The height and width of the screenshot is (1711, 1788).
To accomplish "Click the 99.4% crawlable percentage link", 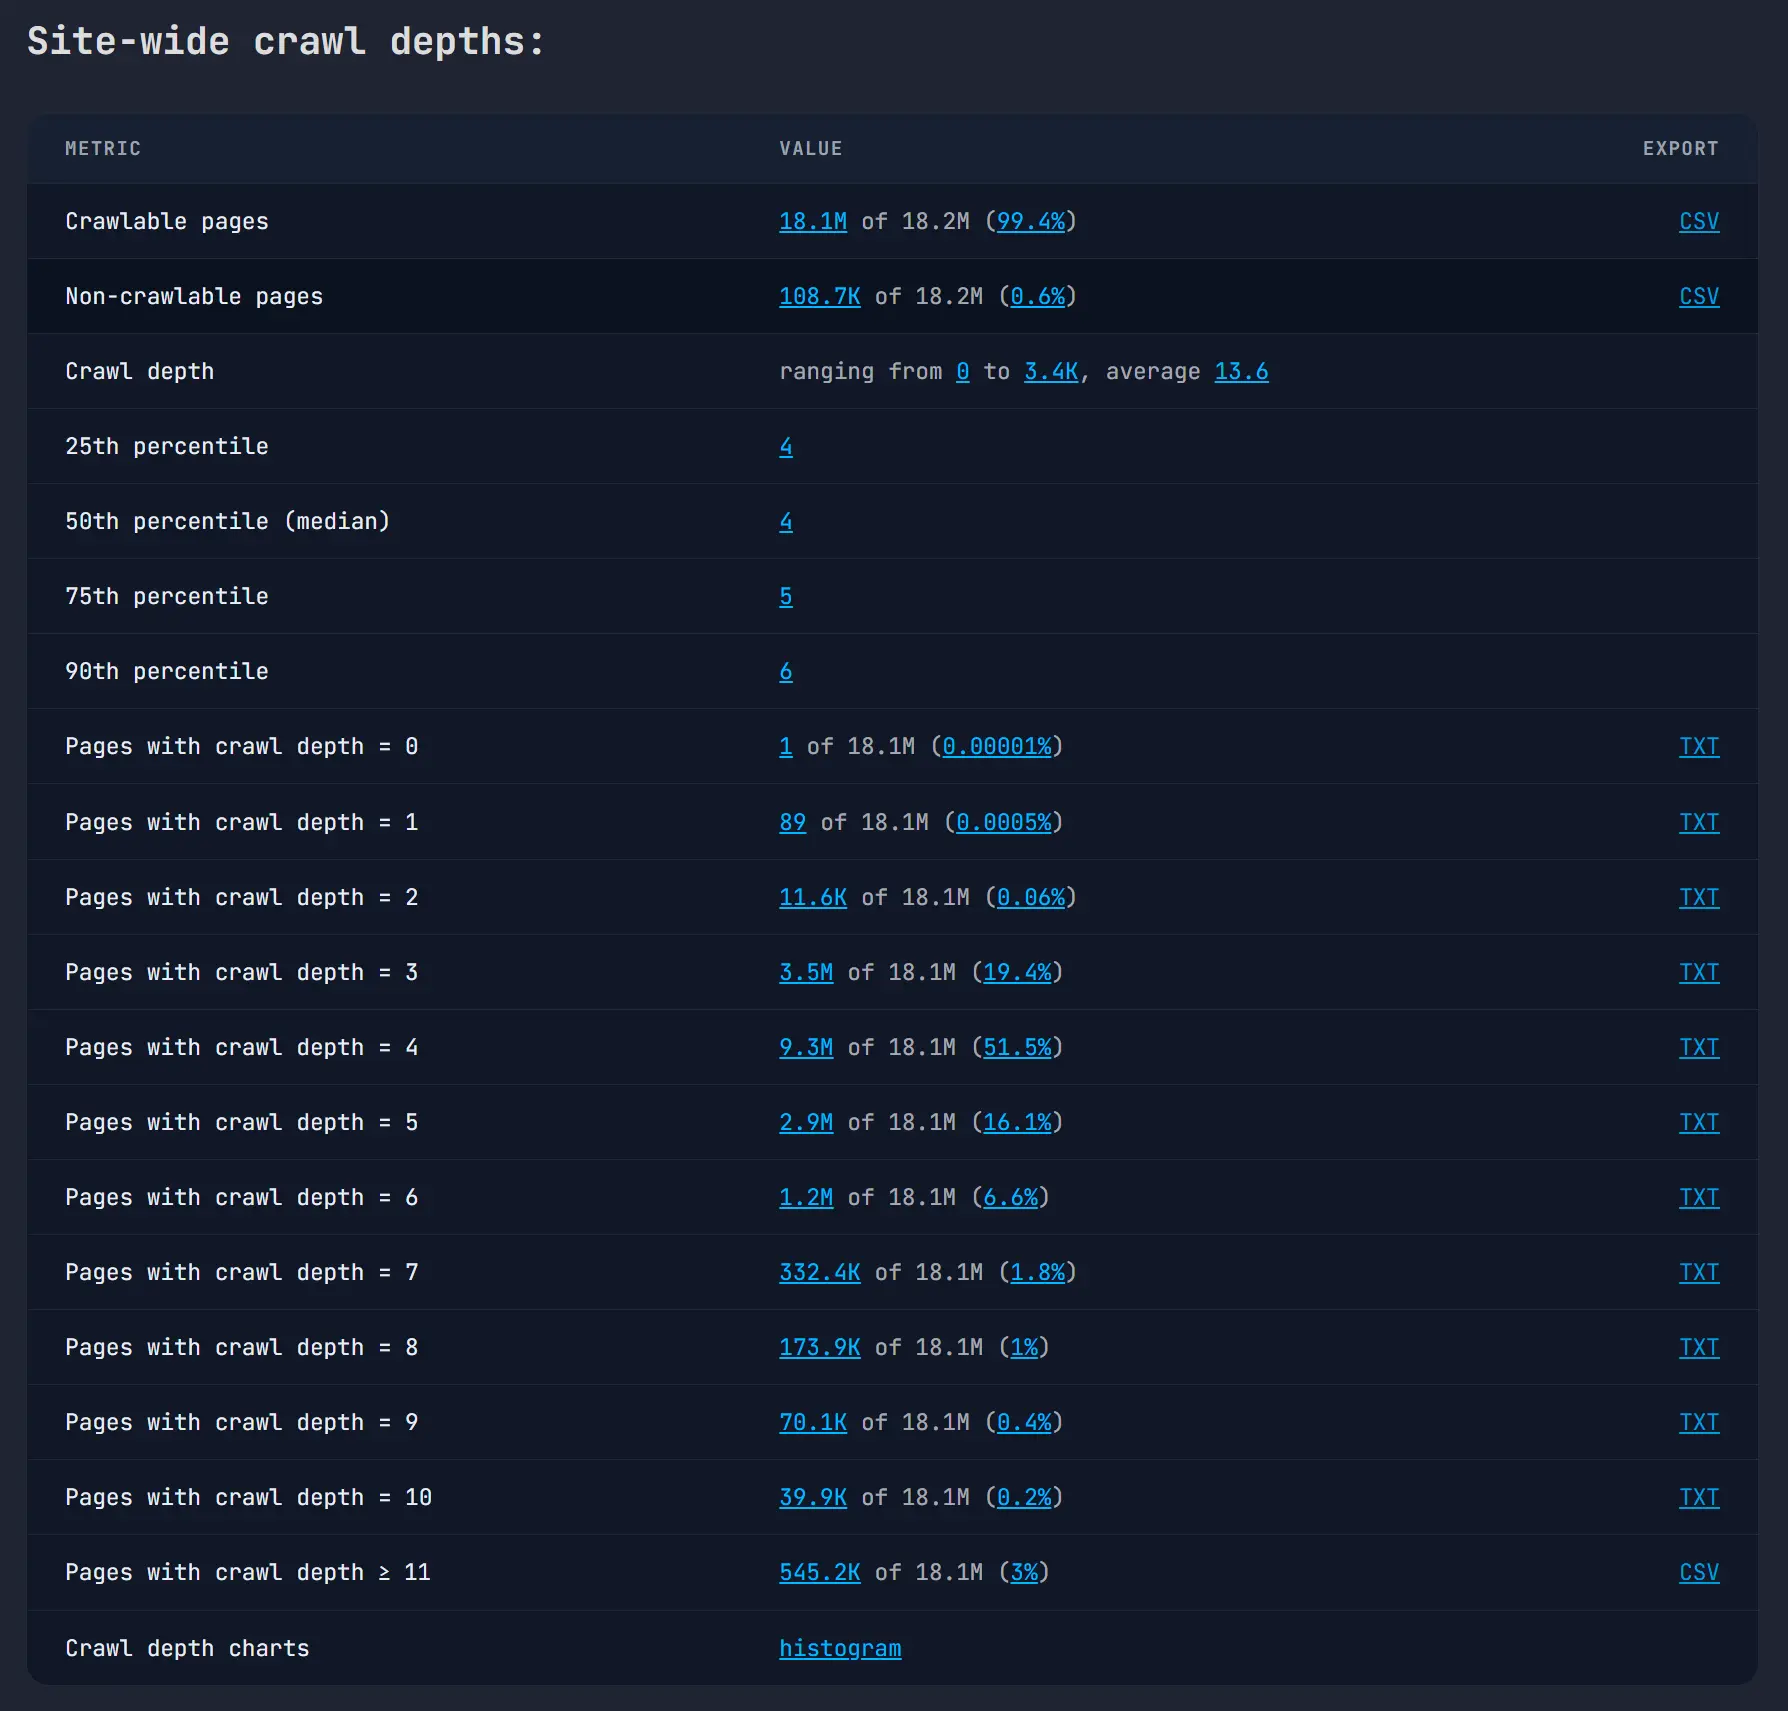I will 1032,221.
